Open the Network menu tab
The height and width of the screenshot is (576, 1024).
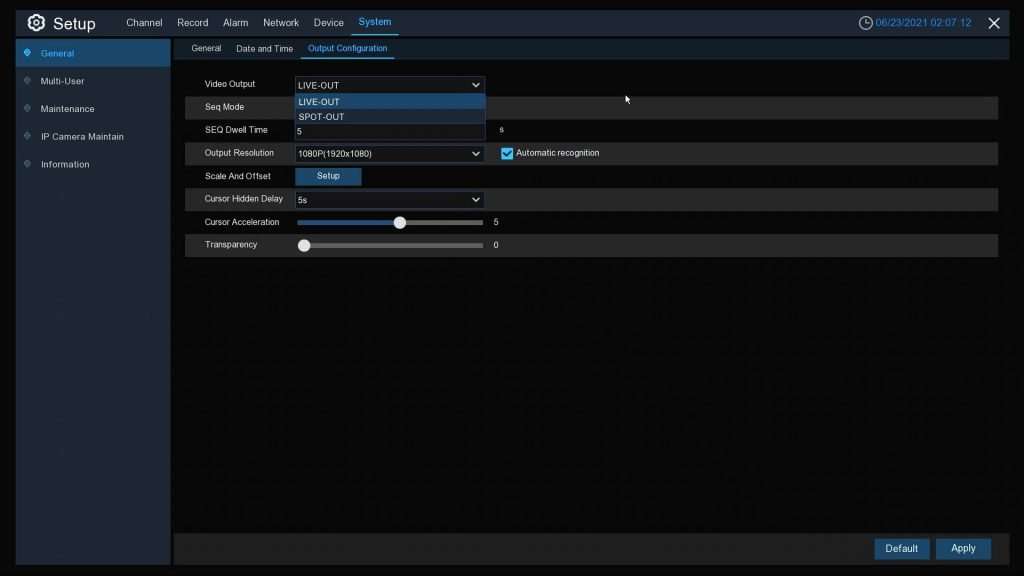click(x=280, y=23)
